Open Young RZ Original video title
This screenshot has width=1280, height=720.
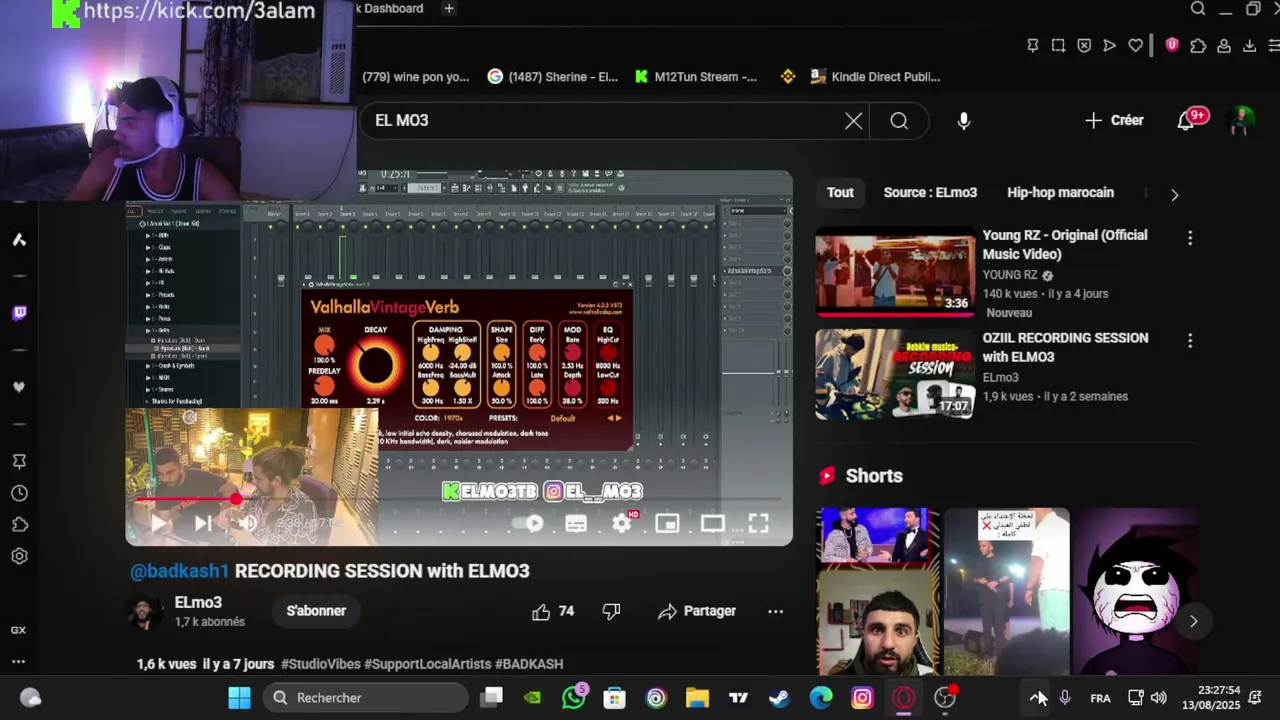1065,244
